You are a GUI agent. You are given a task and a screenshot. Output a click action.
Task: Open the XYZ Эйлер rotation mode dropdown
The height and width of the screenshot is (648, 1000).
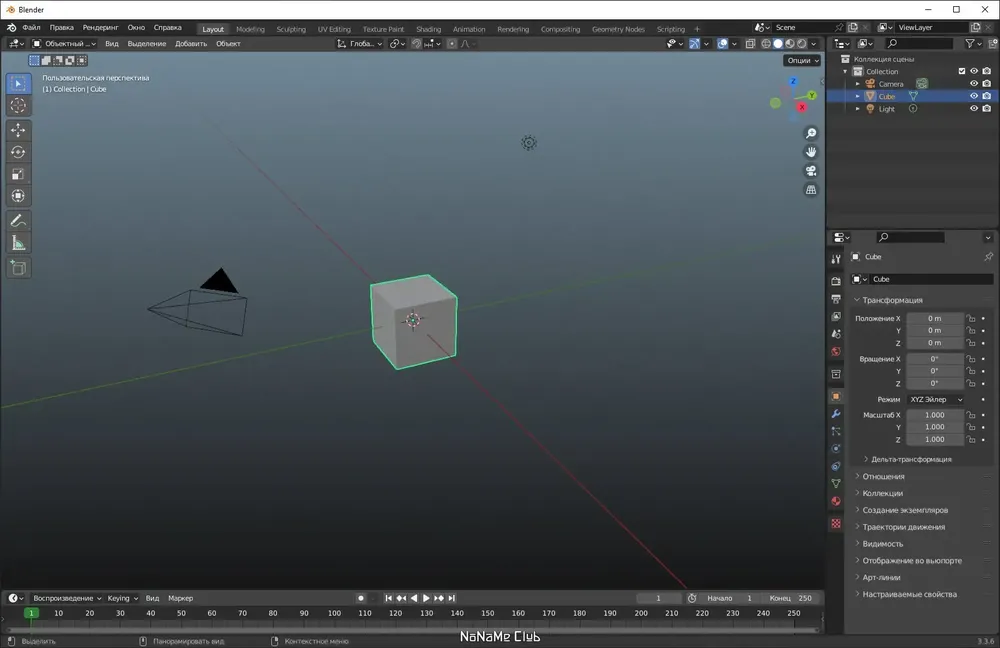tap(936, 399)
